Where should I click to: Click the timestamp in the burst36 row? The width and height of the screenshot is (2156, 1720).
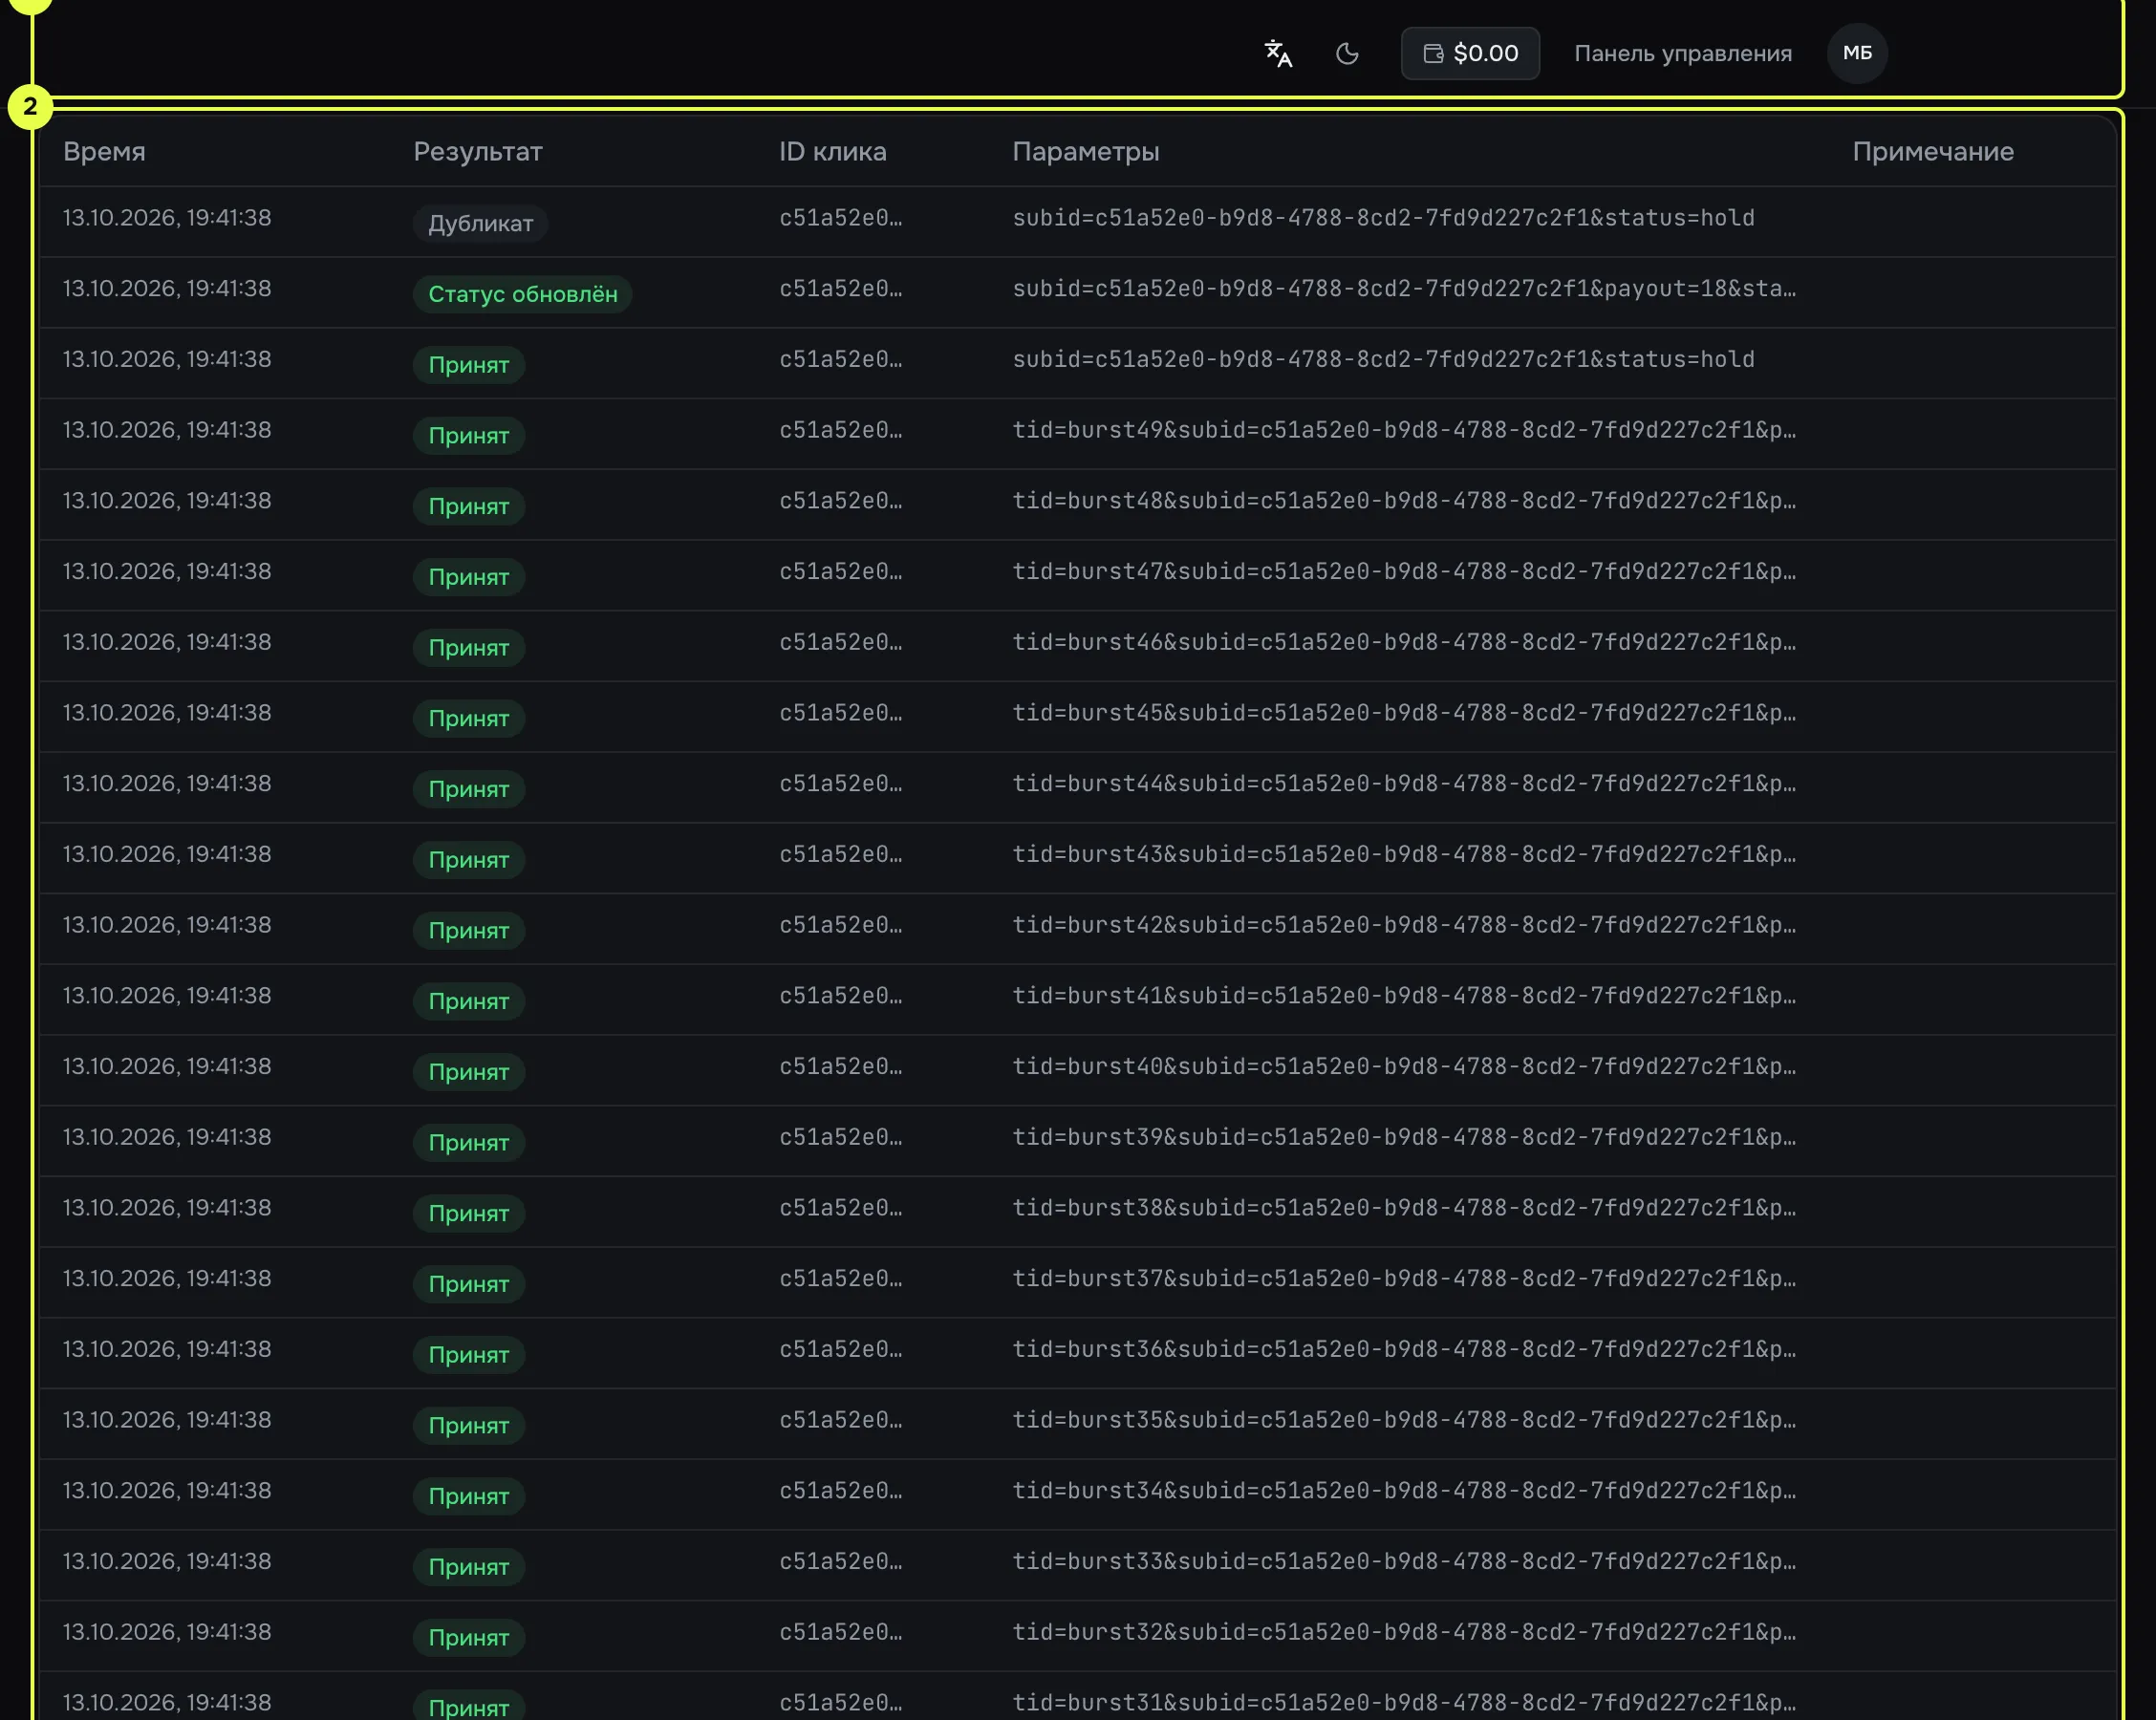point(167,1349)
